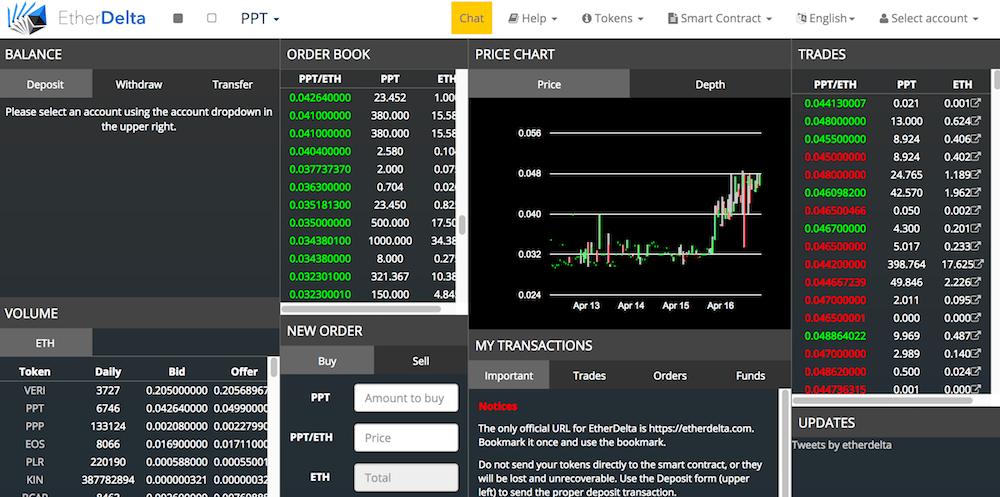1000x497 pixels.
Task: Open transaction link for trade 0.046500001
Action: point(974,317)
